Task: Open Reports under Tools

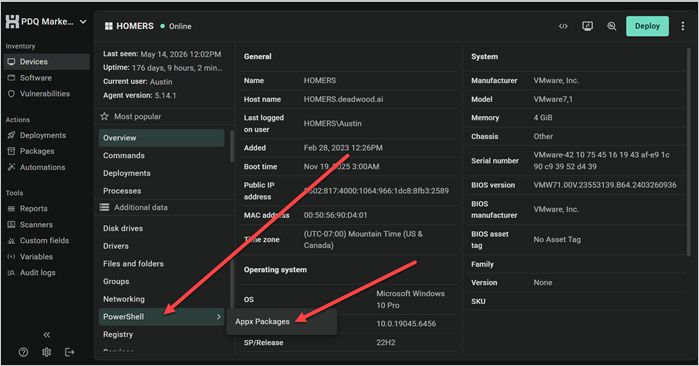Action: (x=33, y=209)
